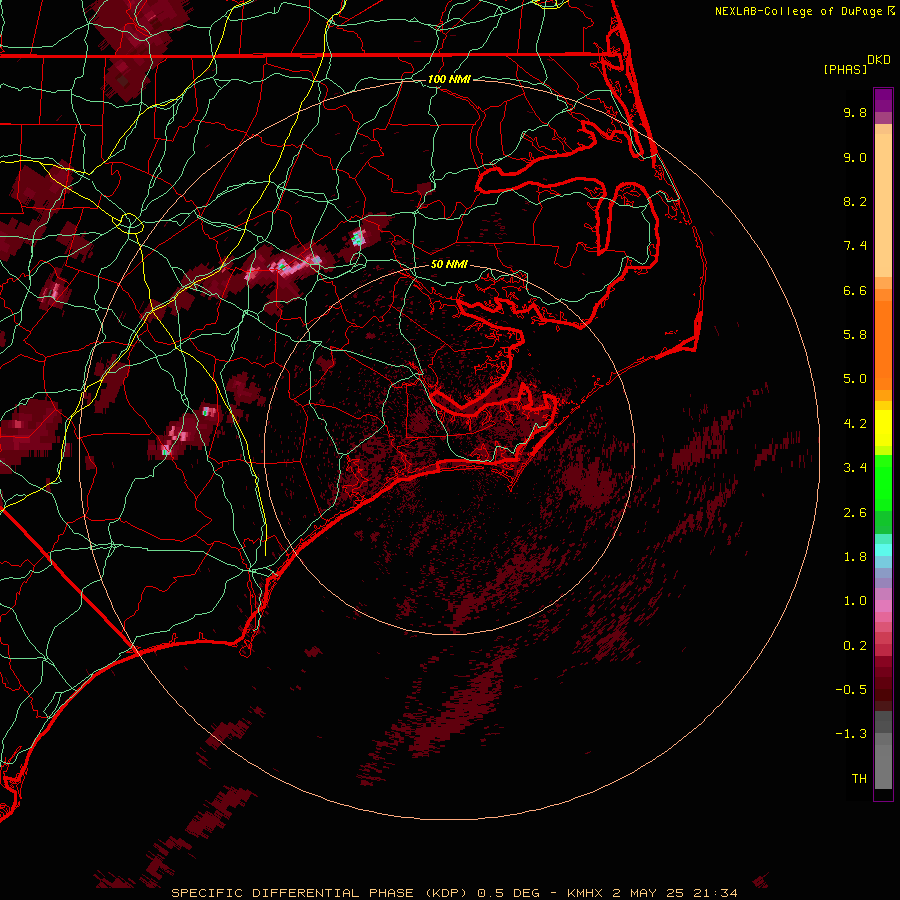Viewport: 900px width, 900px height.
Task: Click the pink segment of the color bar
Action: click(x=883, y=606)
